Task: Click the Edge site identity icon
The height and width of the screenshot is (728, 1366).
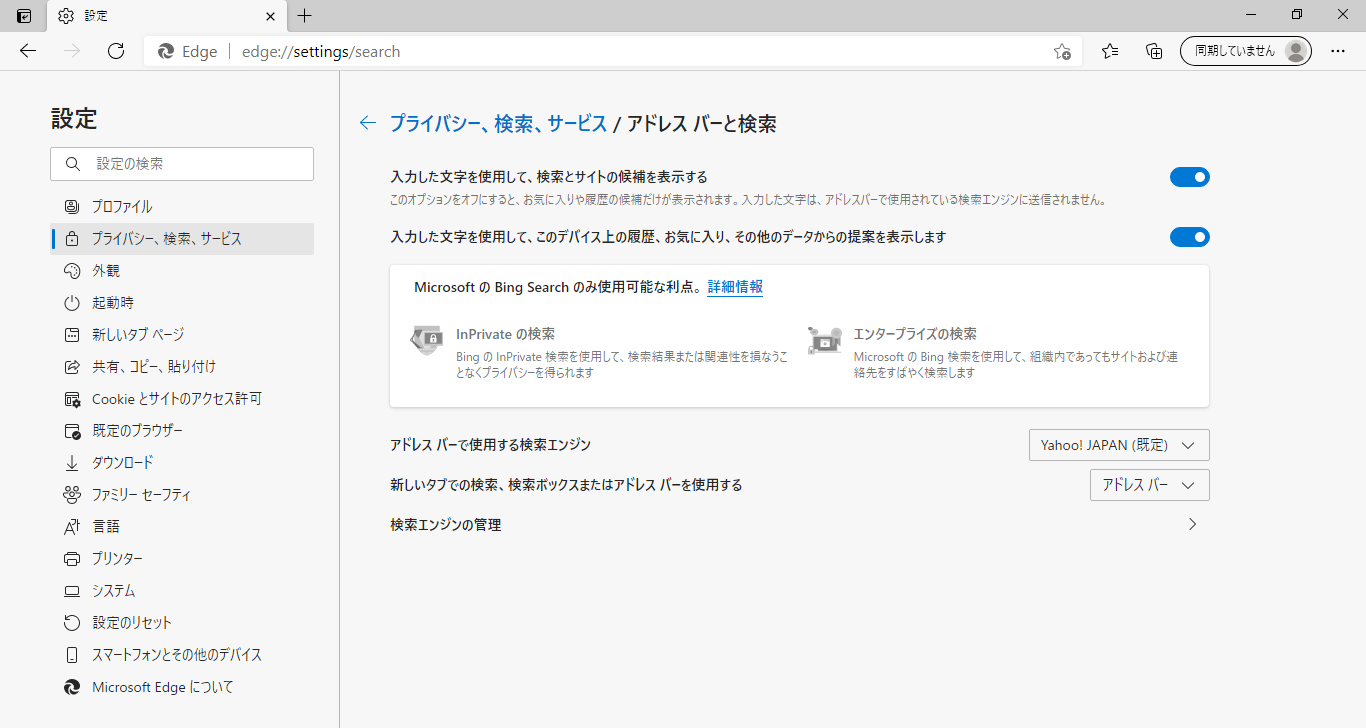Action: click(x=166, y=52)
